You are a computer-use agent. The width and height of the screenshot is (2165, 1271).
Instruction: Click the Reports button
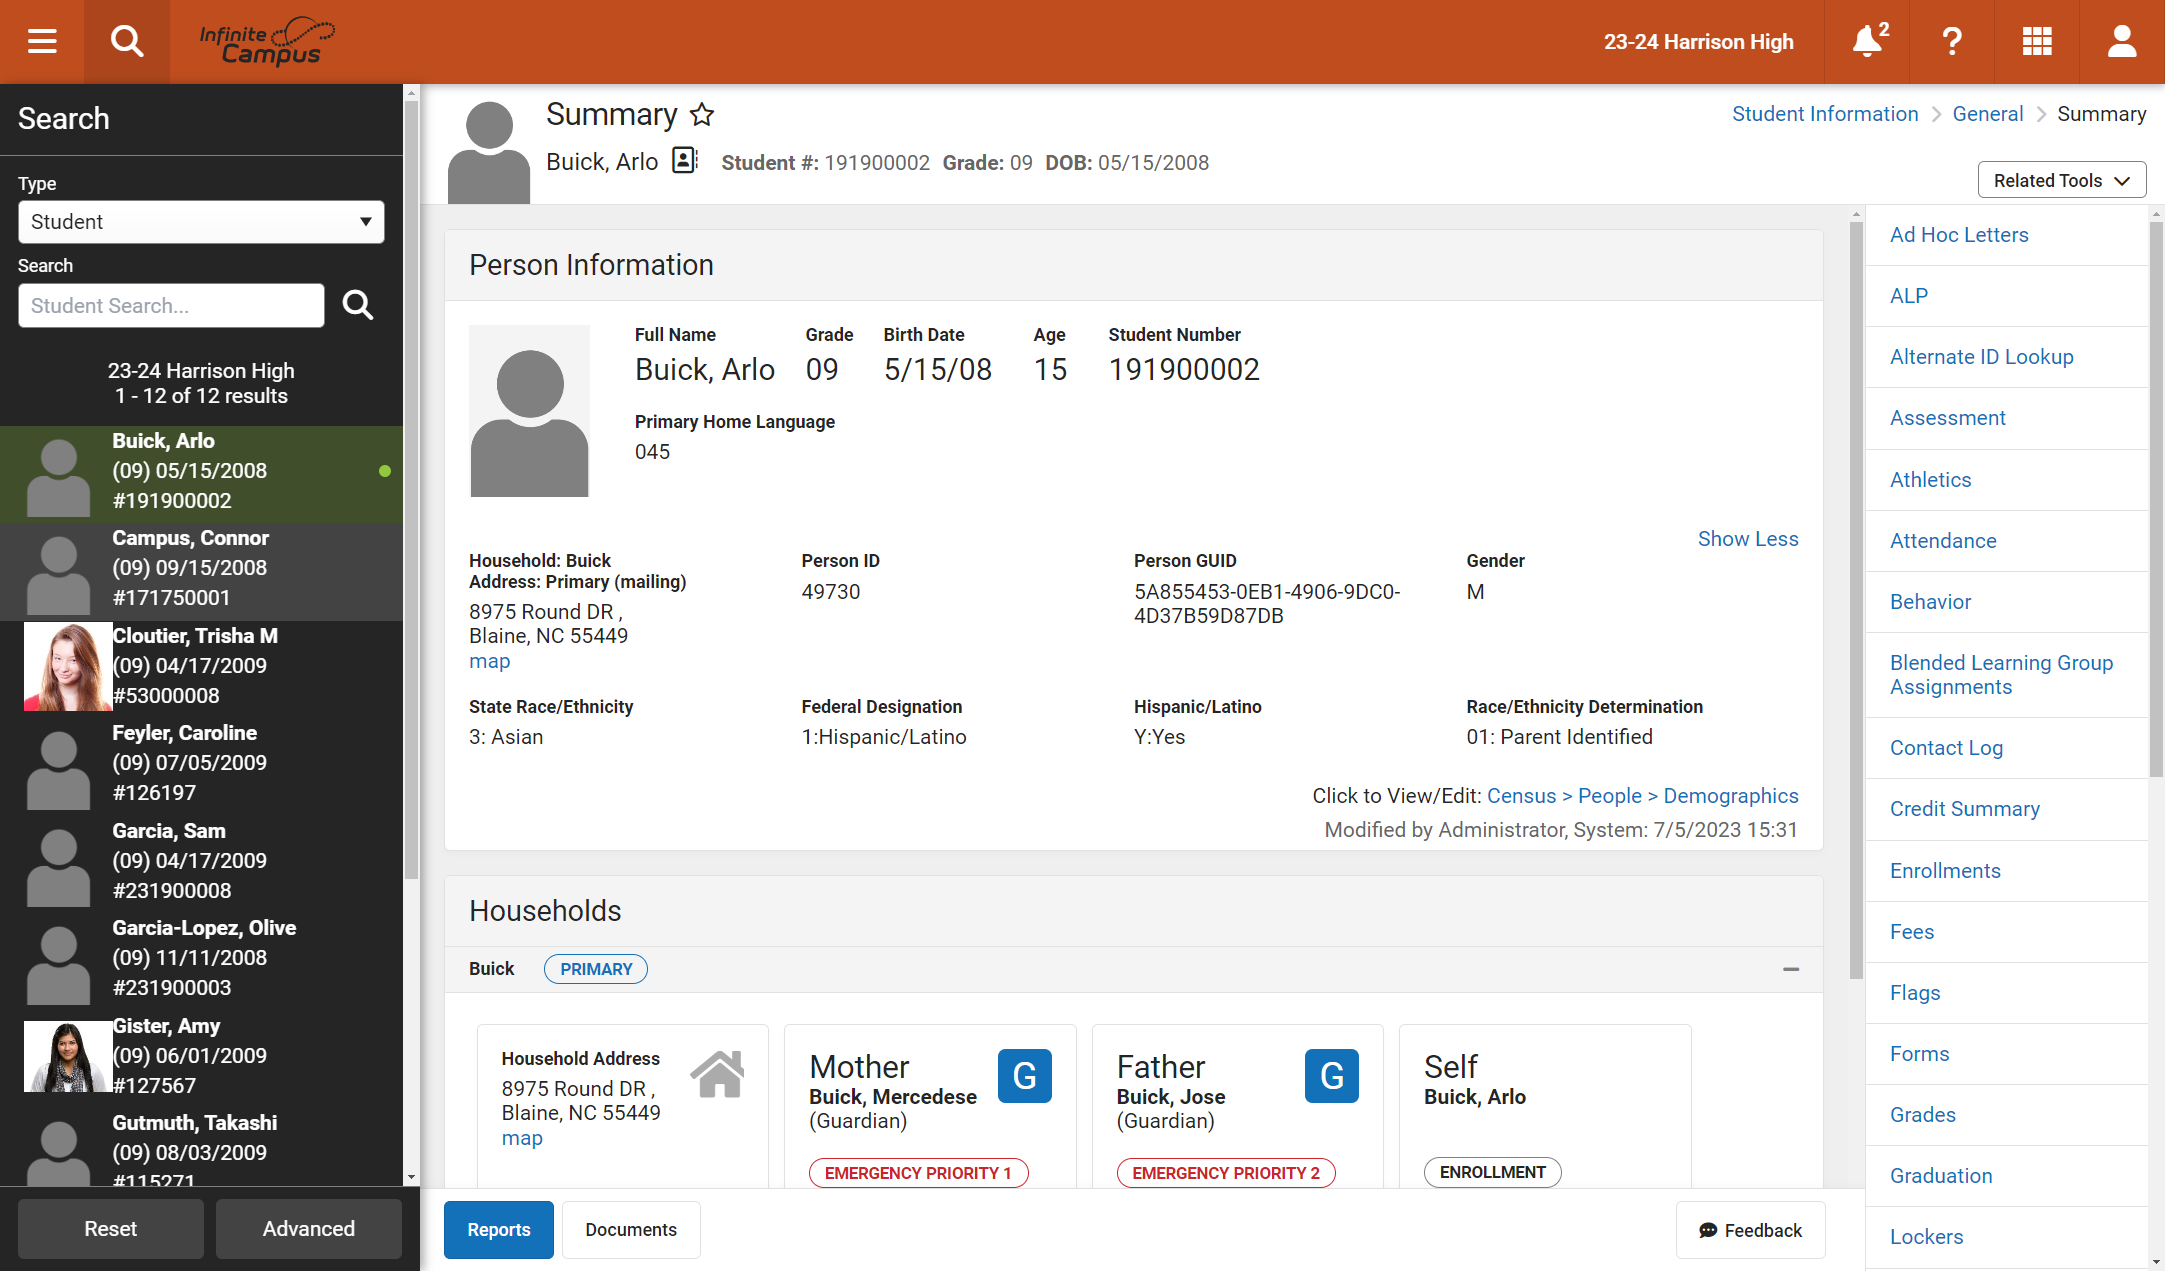click(x=498, y=1229)
